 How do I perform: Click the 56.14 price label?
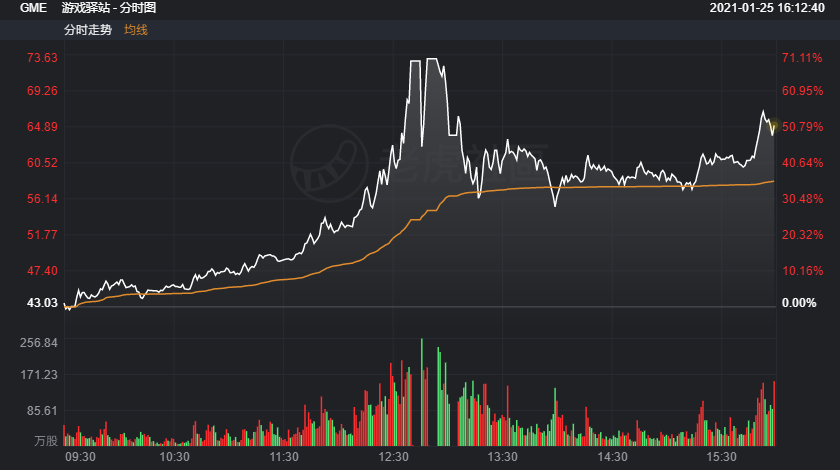42,199
